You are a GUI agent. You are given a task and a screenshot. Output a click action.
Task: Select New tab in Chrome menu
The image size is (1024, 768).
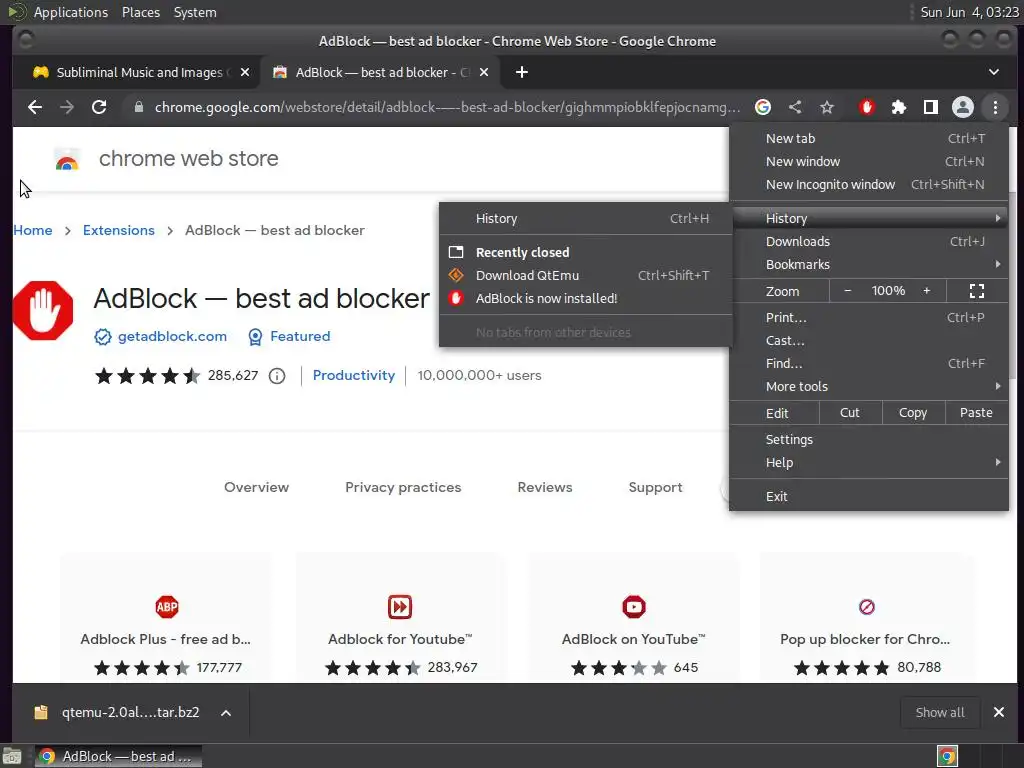tap(869, 138)
